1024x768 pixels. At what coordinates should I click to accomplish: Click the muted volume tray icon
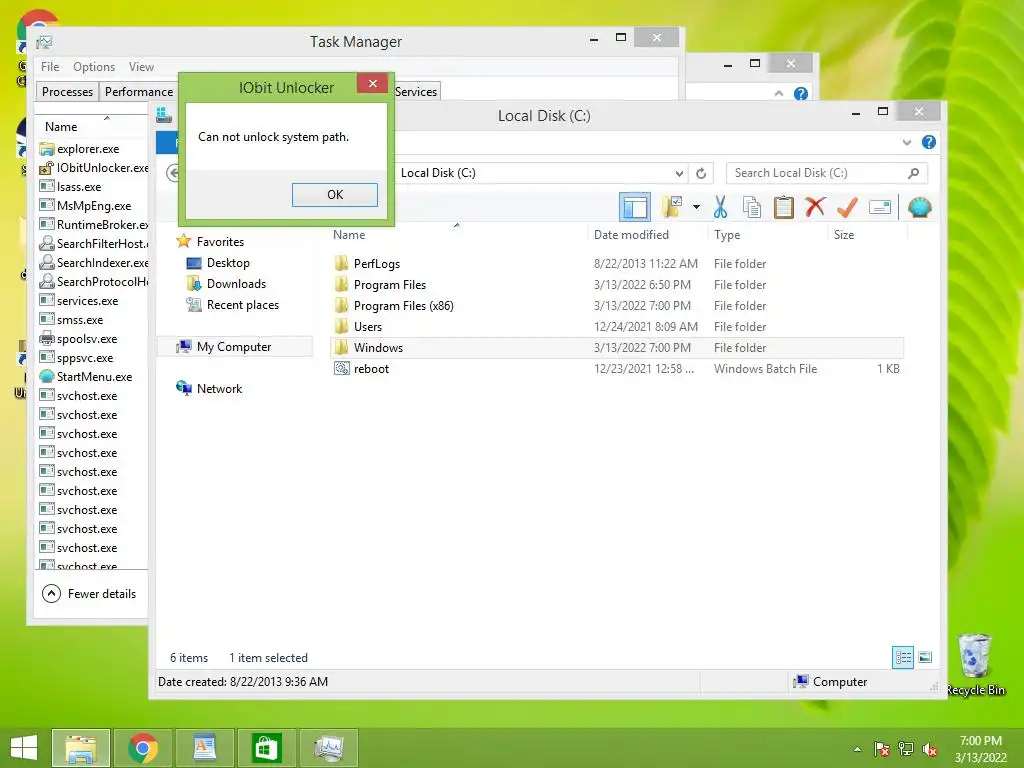(x=929, y=749)
